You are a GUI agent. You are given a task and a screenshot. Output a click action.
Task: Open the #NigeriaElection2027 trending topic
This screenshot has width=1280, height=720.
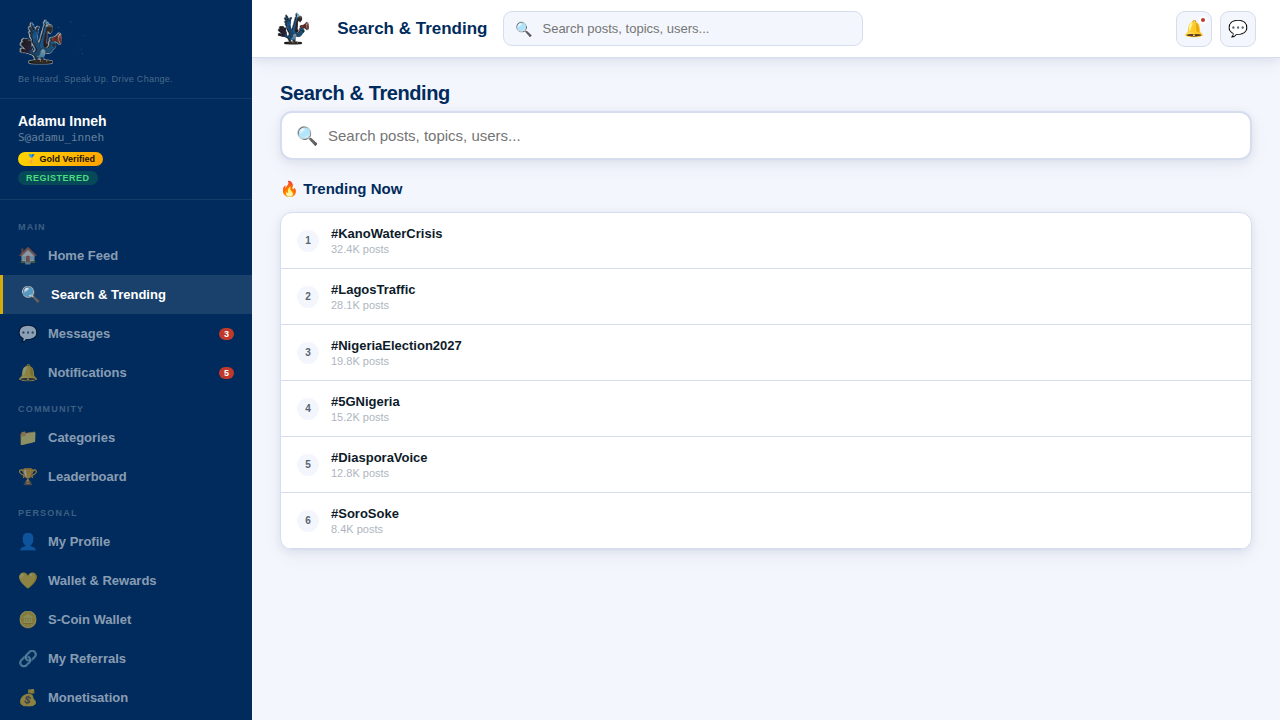(766, 353)
